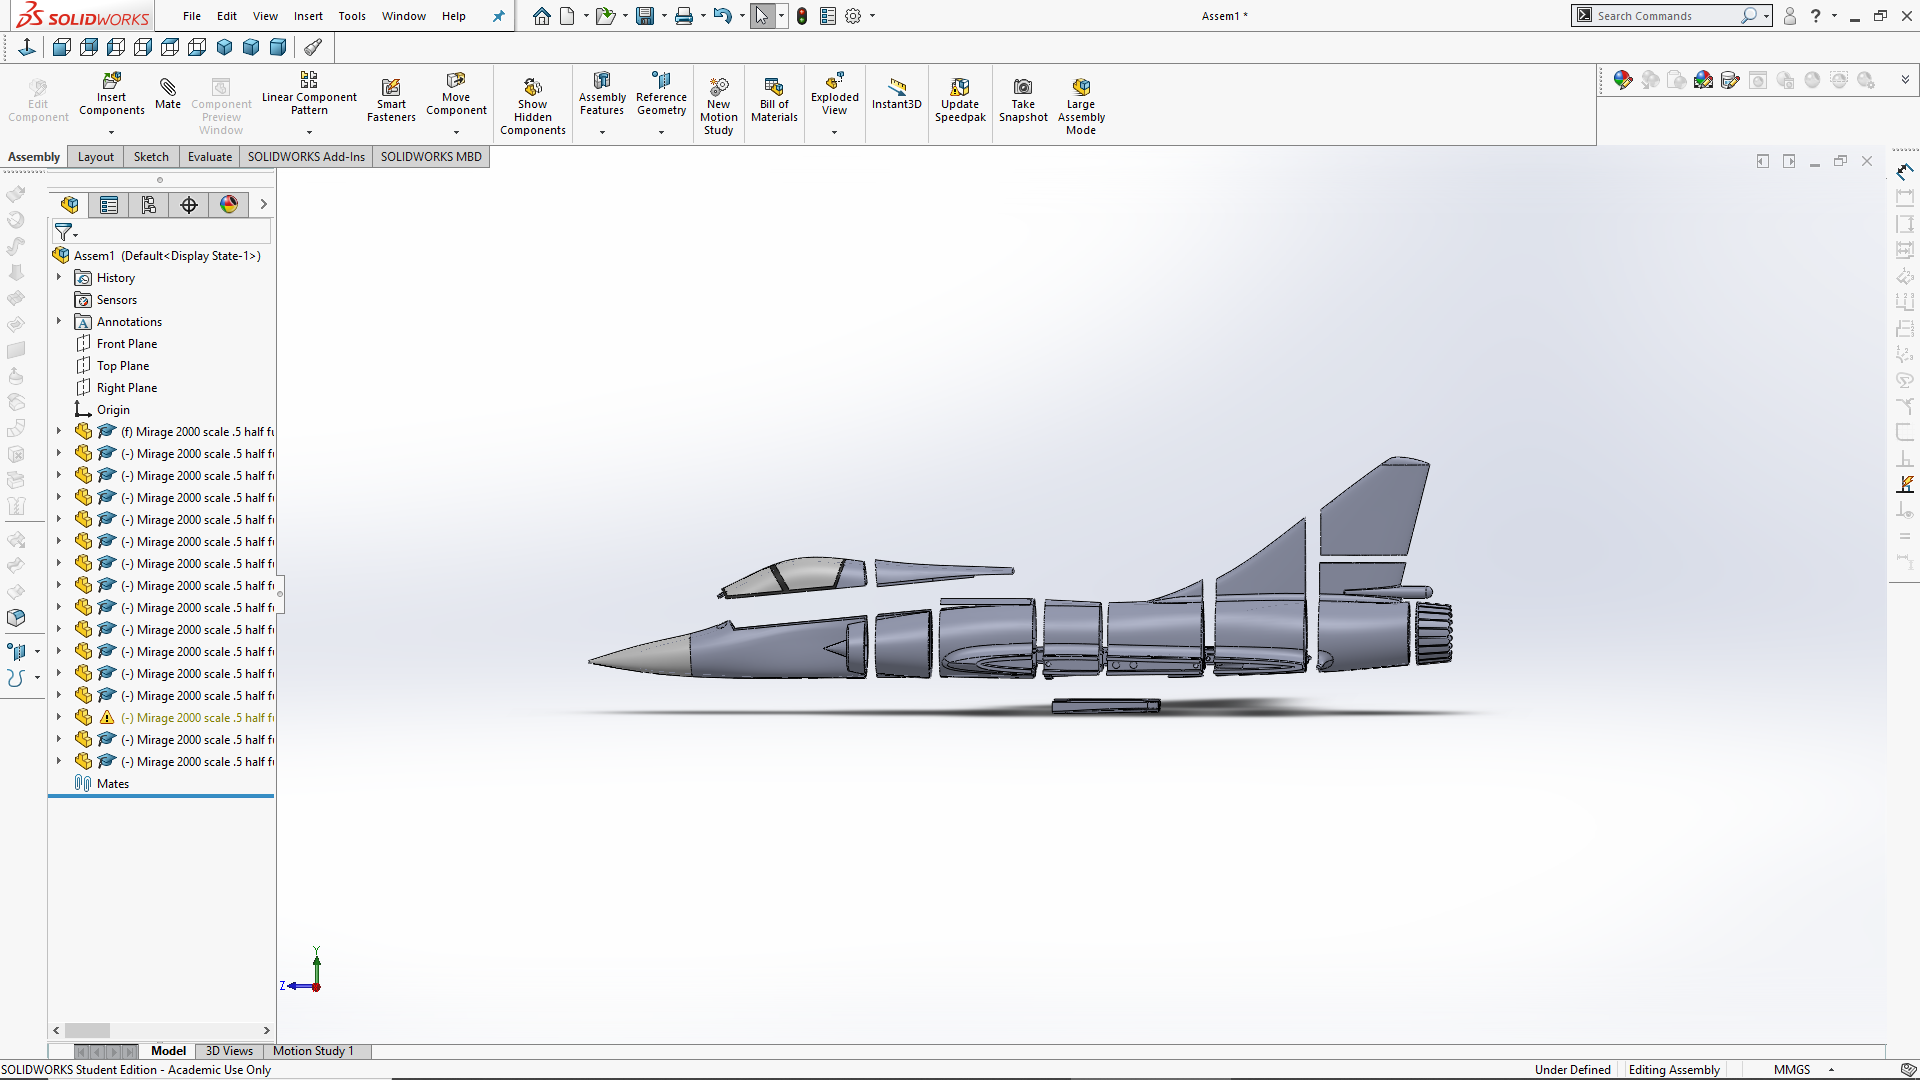This screenshot has width=1920, height=1080.
Task: Click Take Snapshot icon
Action: click(1023, 100)
